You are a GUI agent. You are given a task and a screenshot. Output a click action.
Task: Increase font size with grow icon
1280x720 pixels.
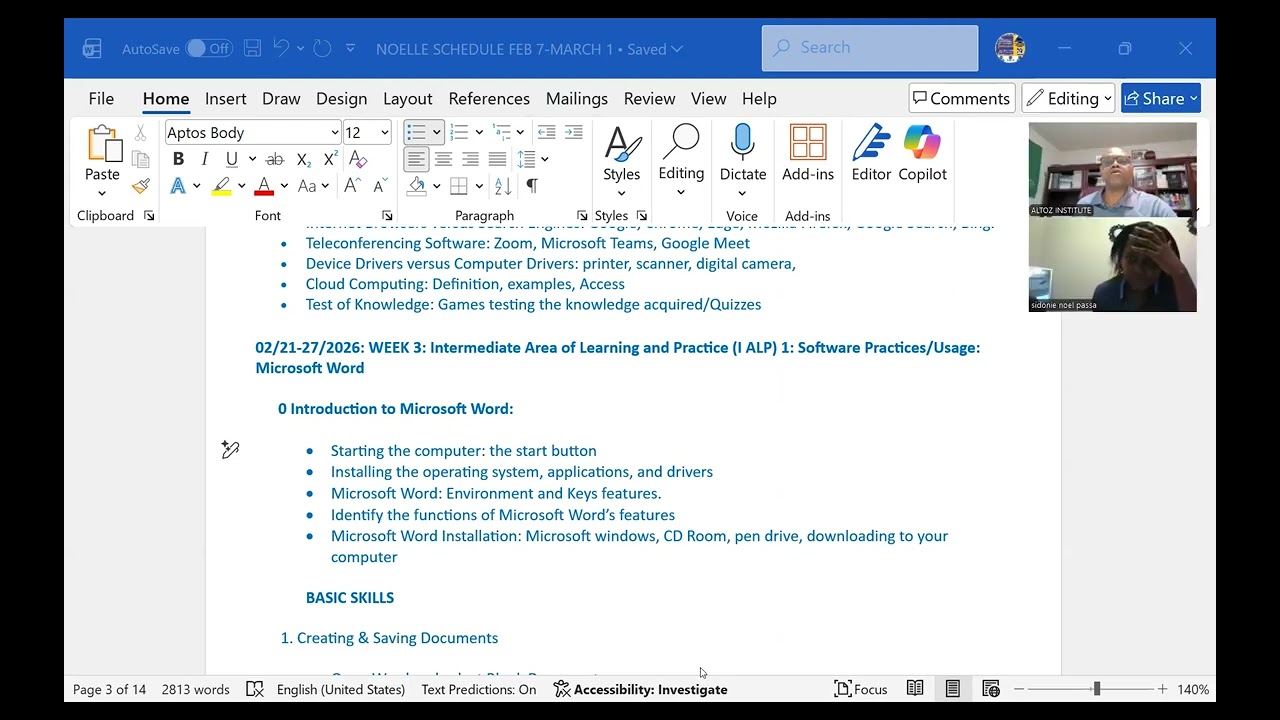pos(352,186)
